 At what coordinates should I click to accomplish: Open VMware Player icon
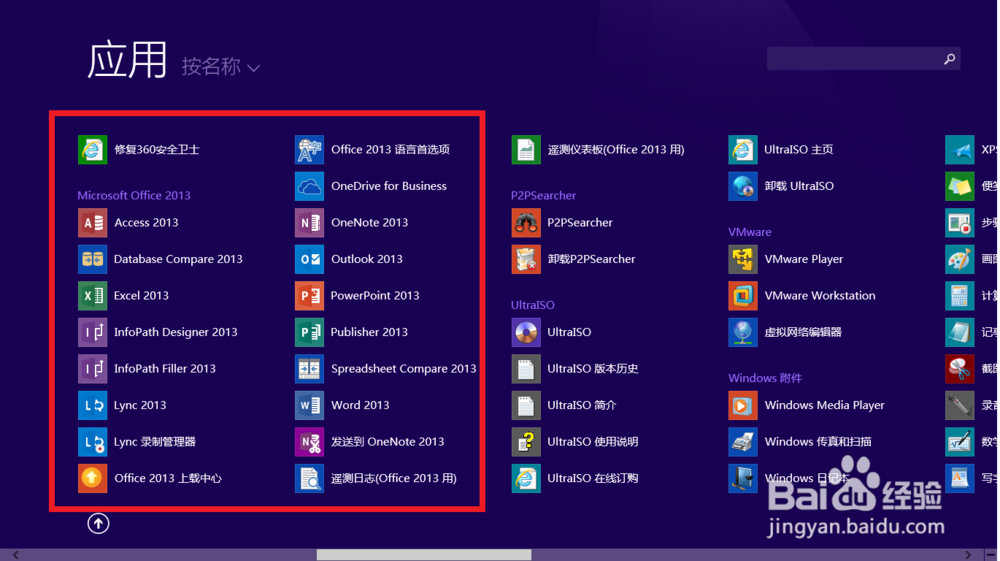click(x=743, y=259)
